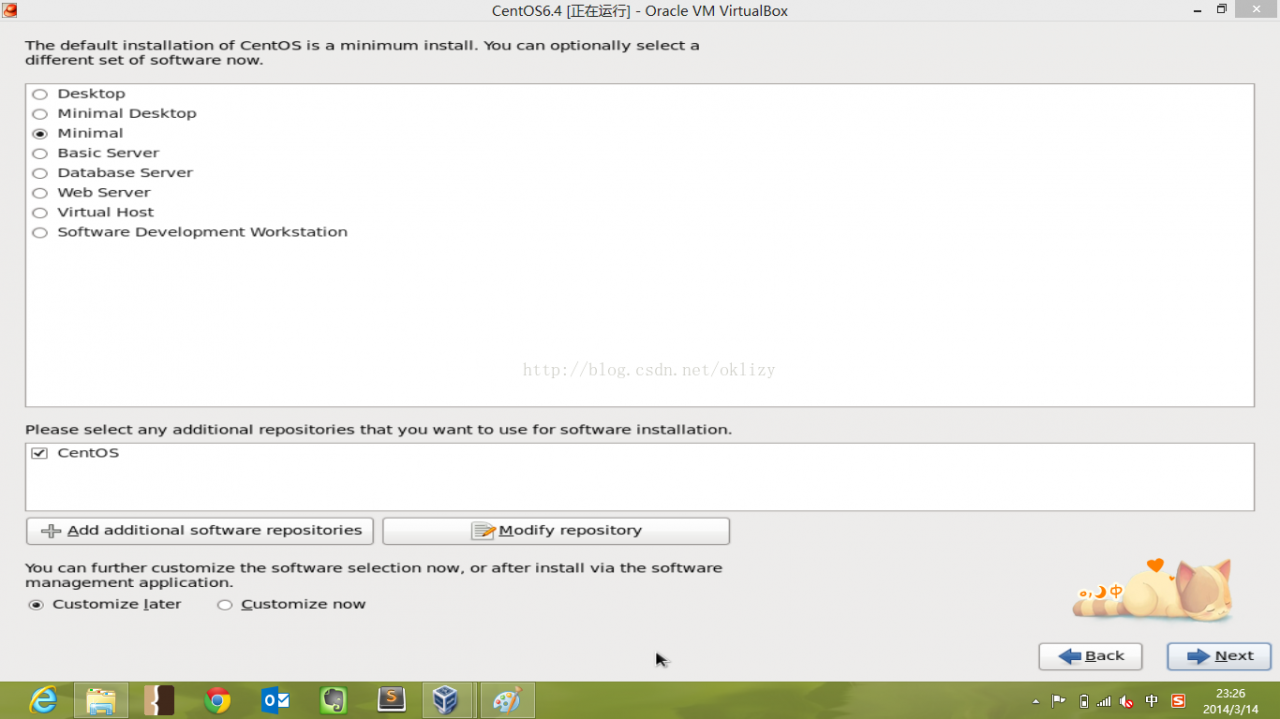Restore the VirtualBox window
1280x719 pixels.
(1221, 9)
